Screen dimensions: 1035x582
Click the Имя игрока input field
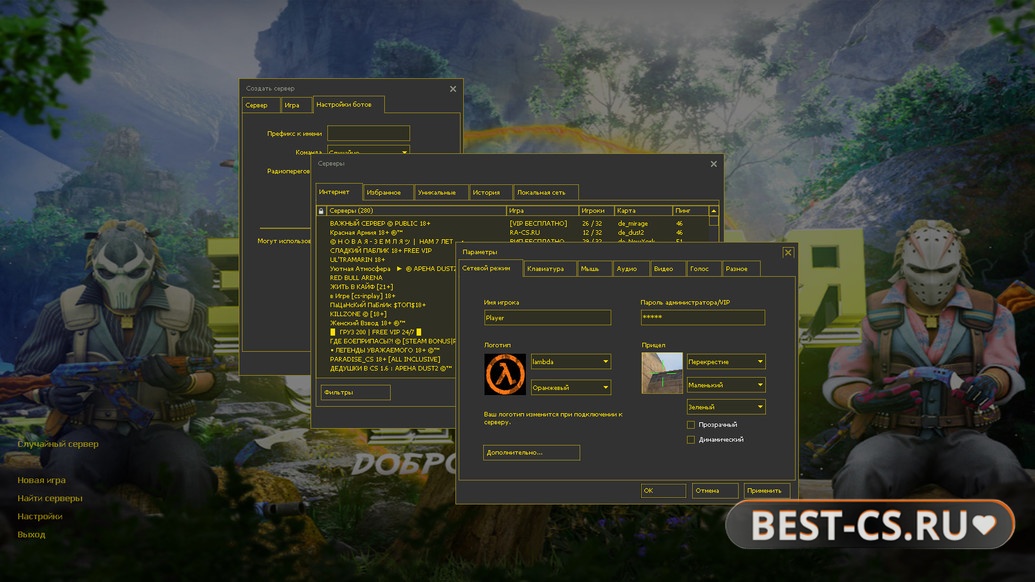point(547,318)
